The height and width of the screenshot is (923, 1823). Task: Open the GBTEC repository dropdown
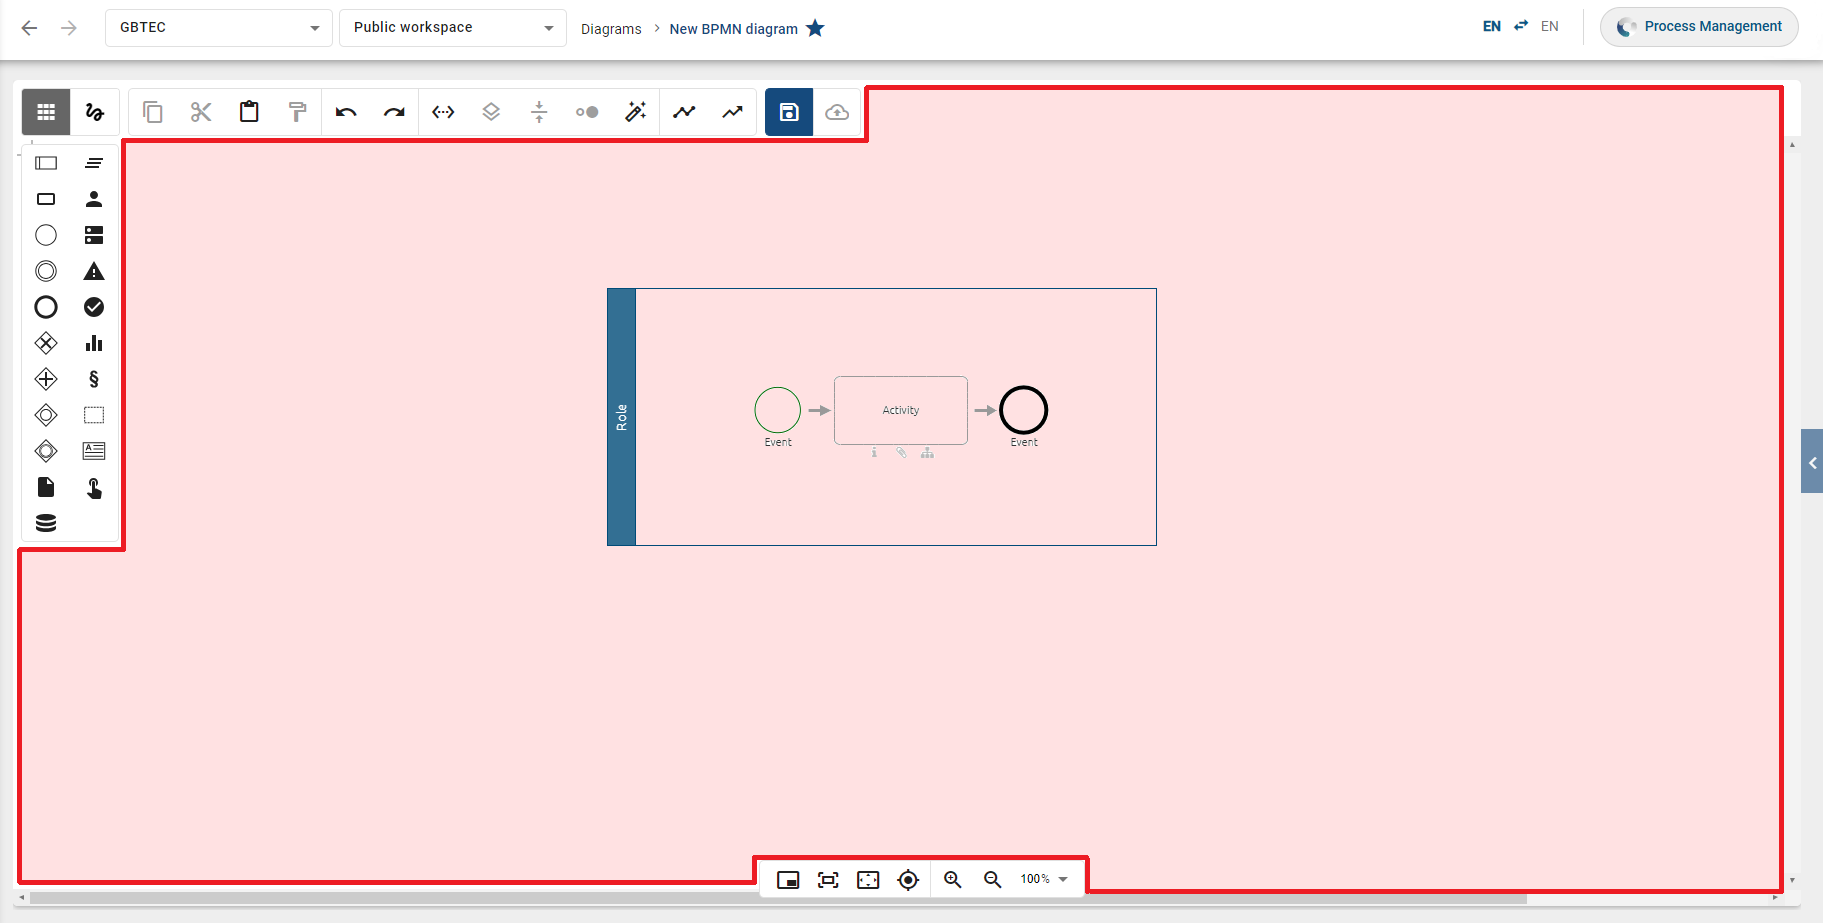(x=218, y=28)
